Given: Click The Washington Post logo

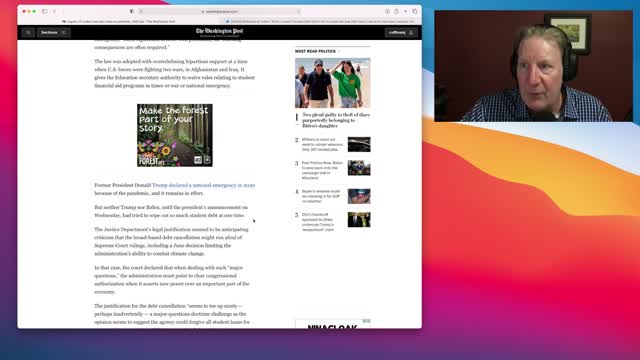Looking at the screenshot, I should [x=219, y=32].
